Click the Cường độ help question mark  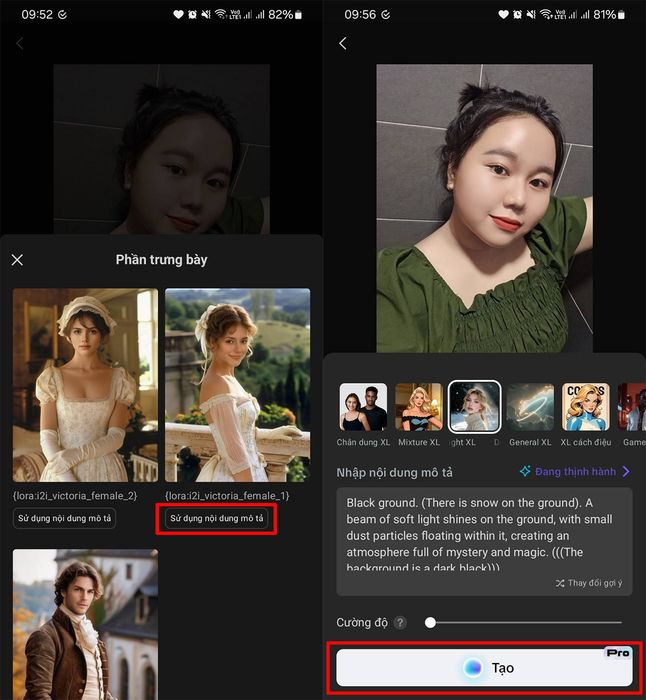[x=400, y=622]
